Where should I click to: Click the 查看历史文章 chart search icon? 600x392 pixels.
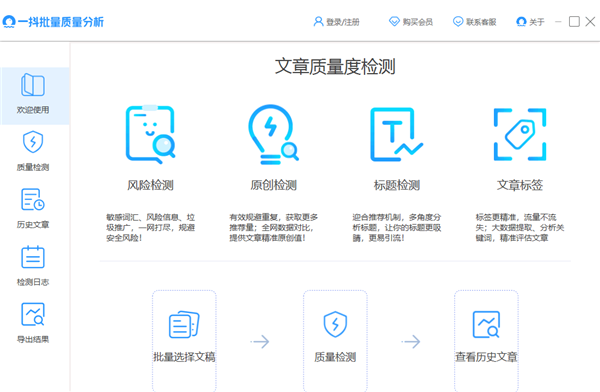(x=486, y=324)
